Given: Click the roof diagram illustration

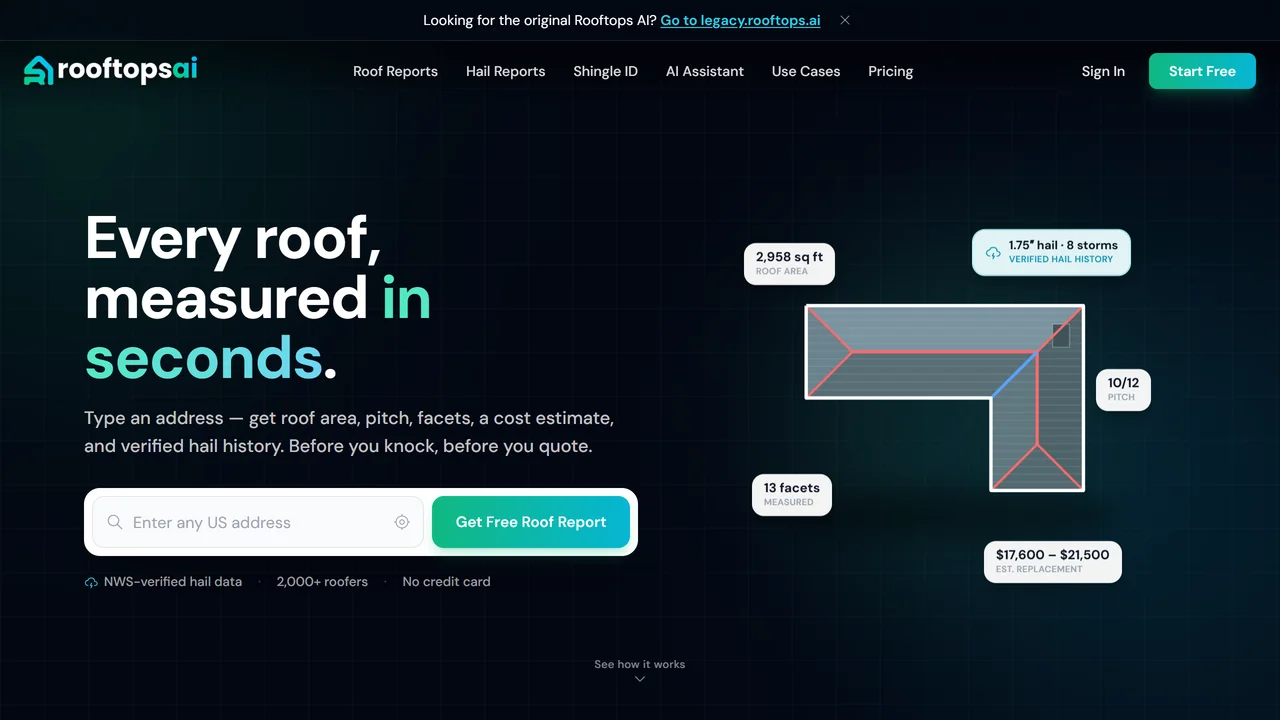Looking at the screenshot, I should point(945,398).
